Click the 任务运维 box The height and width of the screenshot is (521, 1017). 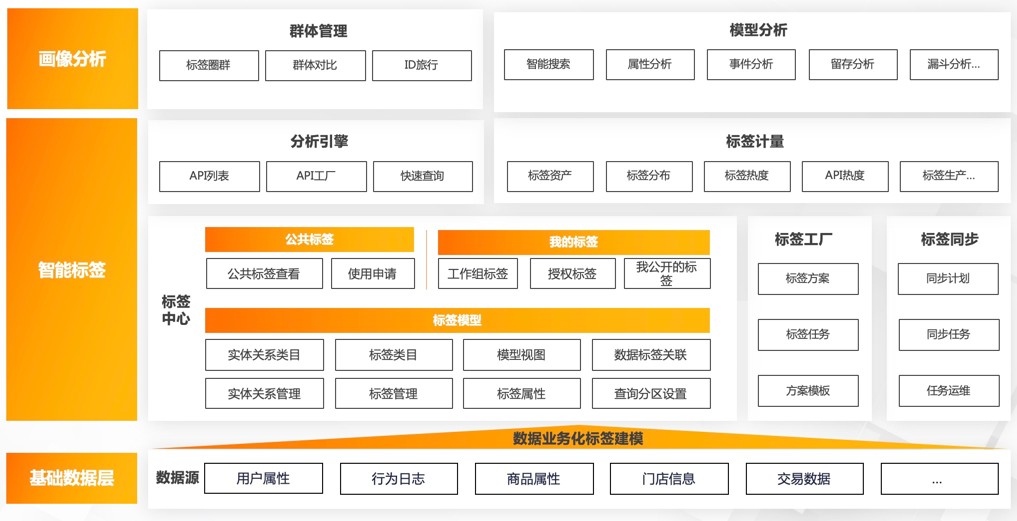(949, 391)
